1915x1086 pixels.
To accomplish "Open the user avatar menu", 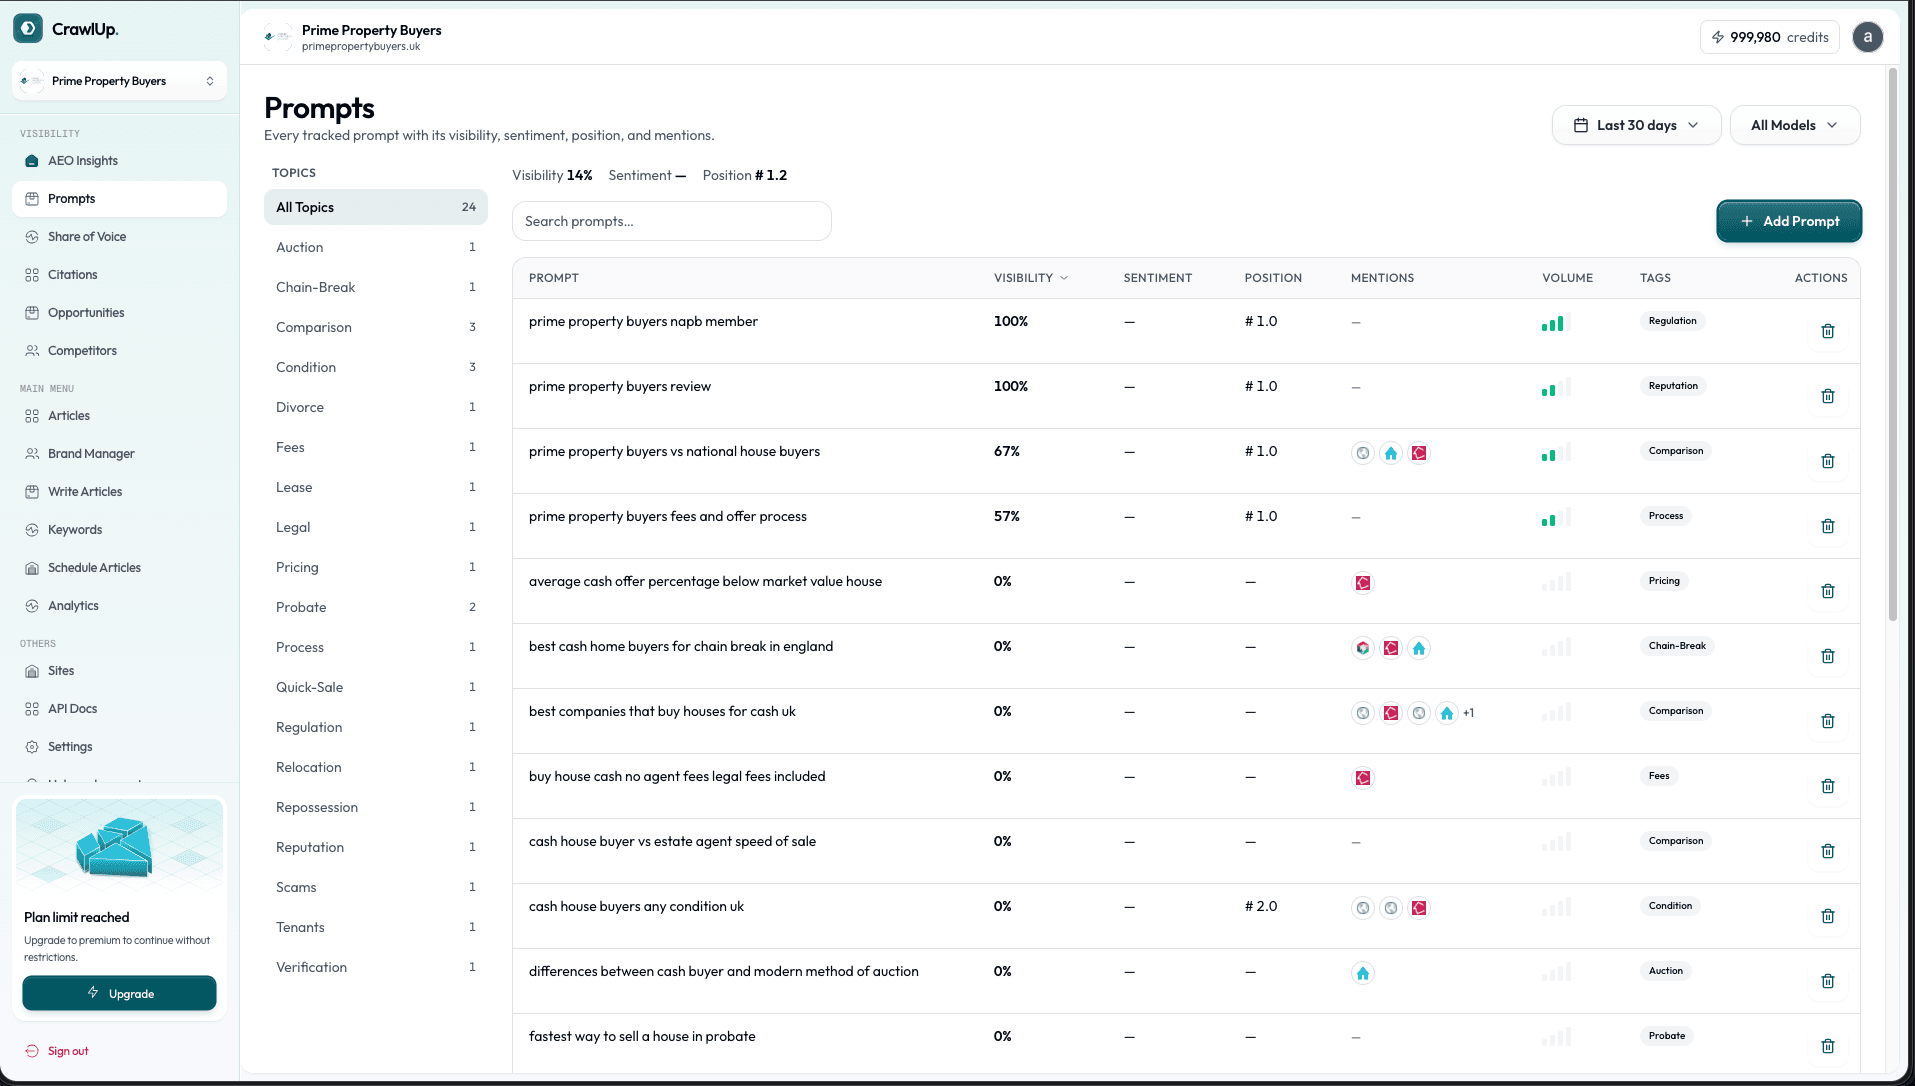I will pos(1867,37).
